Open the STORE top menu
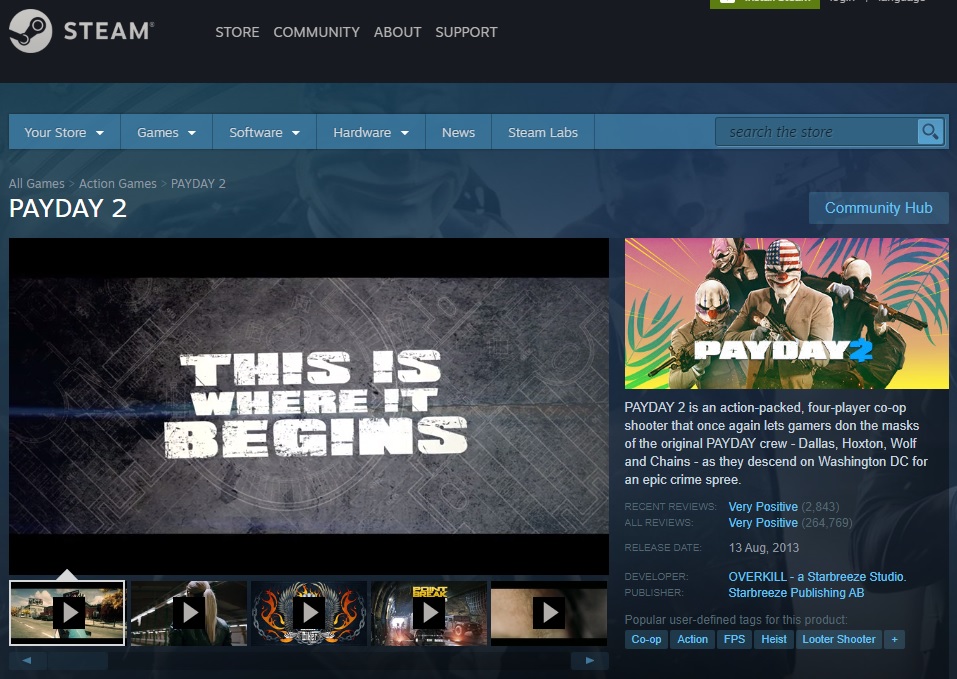This screenshot has height=679, width=957. pos(237,32)
